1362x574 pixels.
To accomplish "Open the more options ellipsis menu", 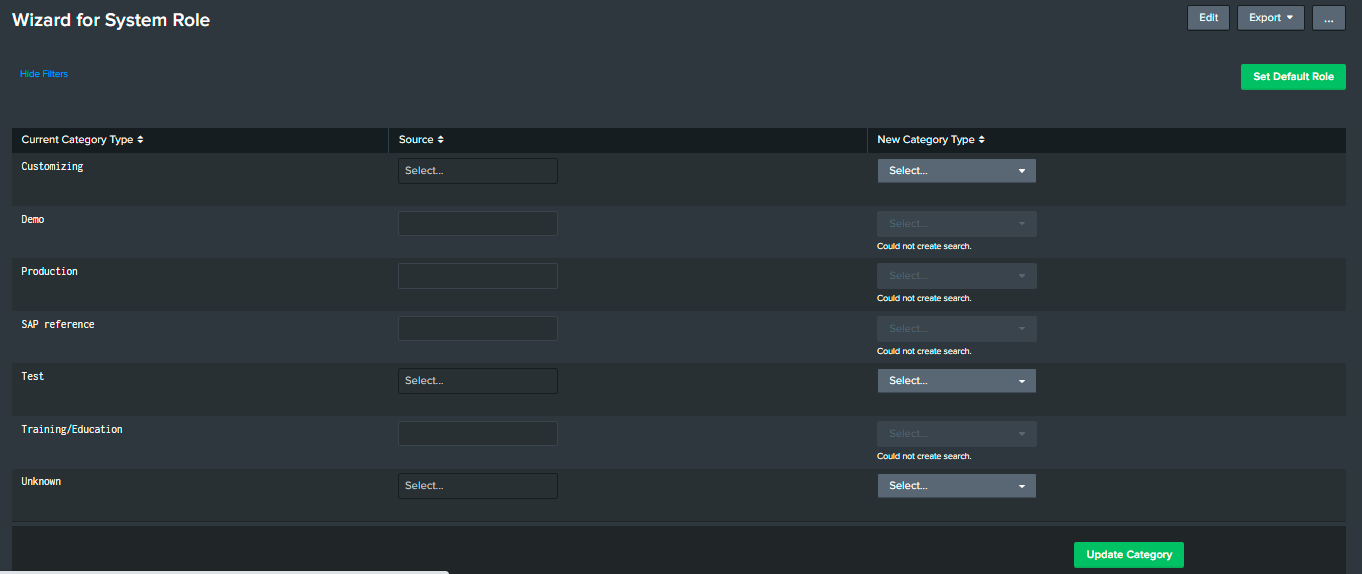I will pos(1328,18).
